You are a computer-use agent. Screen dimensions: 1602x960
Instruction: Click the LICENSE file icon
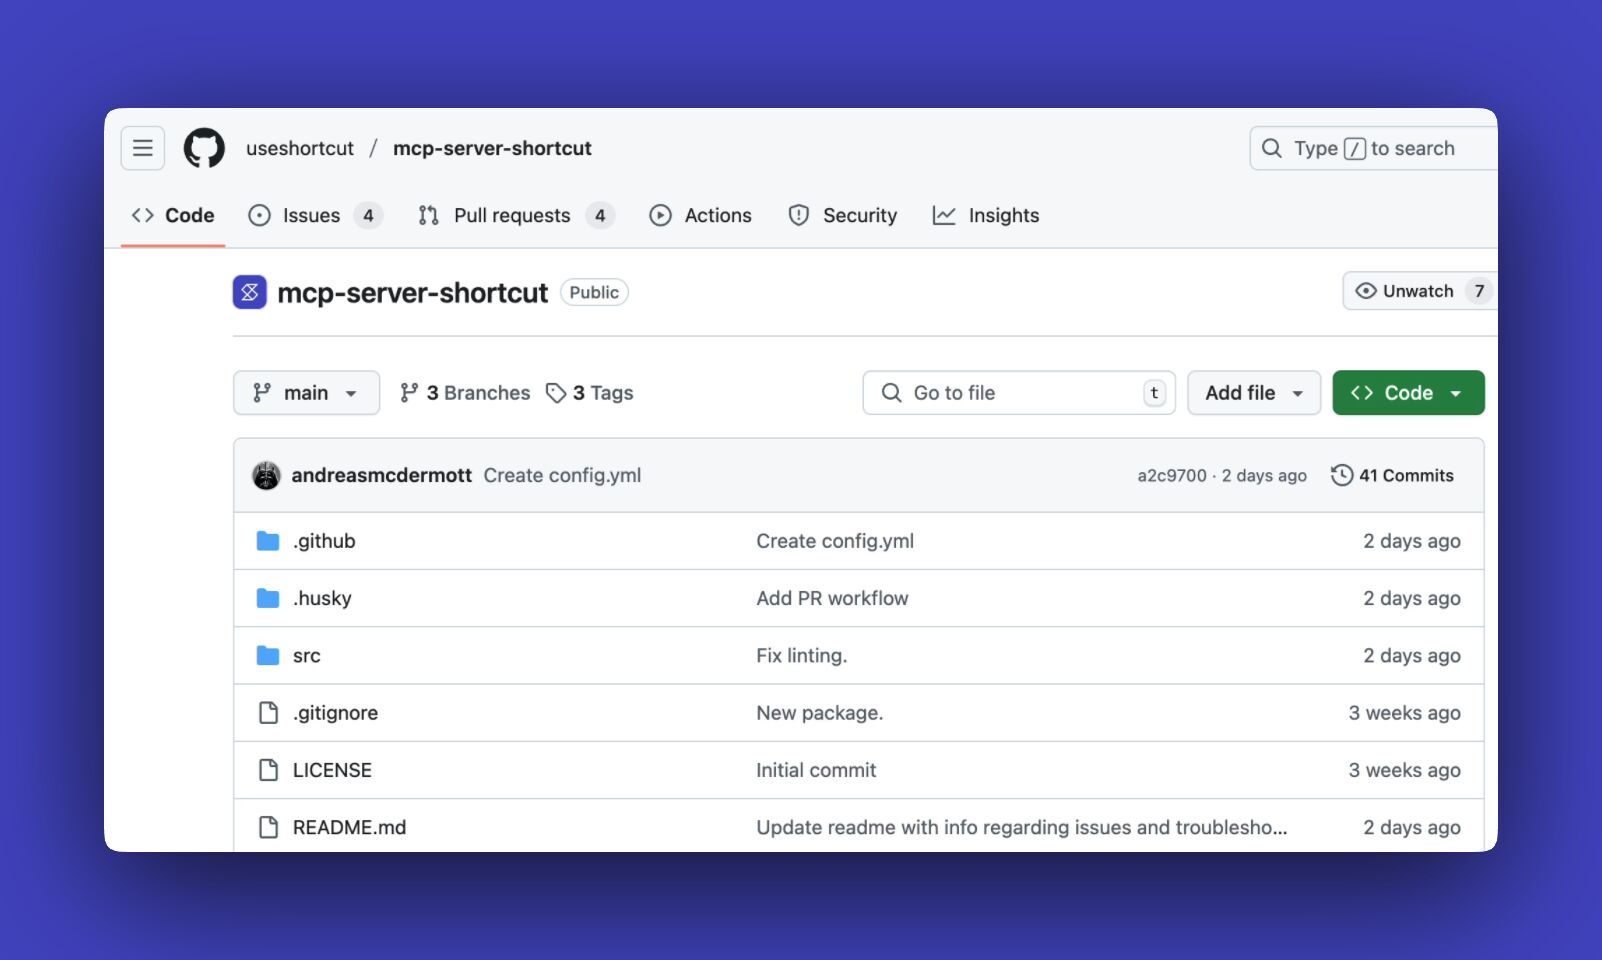pos(268,769)
